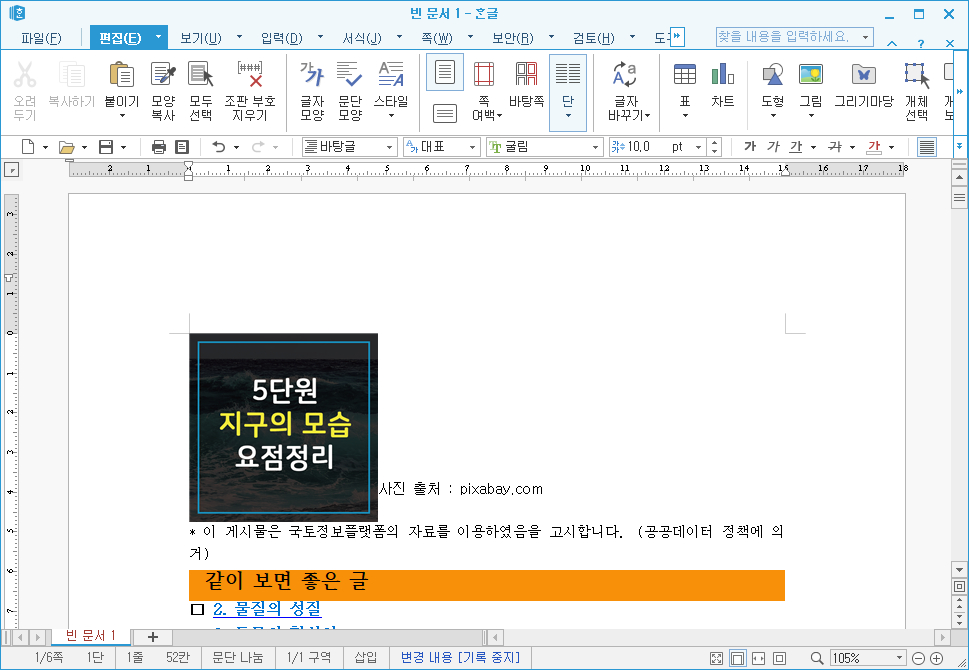Open Drawing Gallery (그리기마당)
This screenshot has height=670, width=969.
click(x=863, y=85)
